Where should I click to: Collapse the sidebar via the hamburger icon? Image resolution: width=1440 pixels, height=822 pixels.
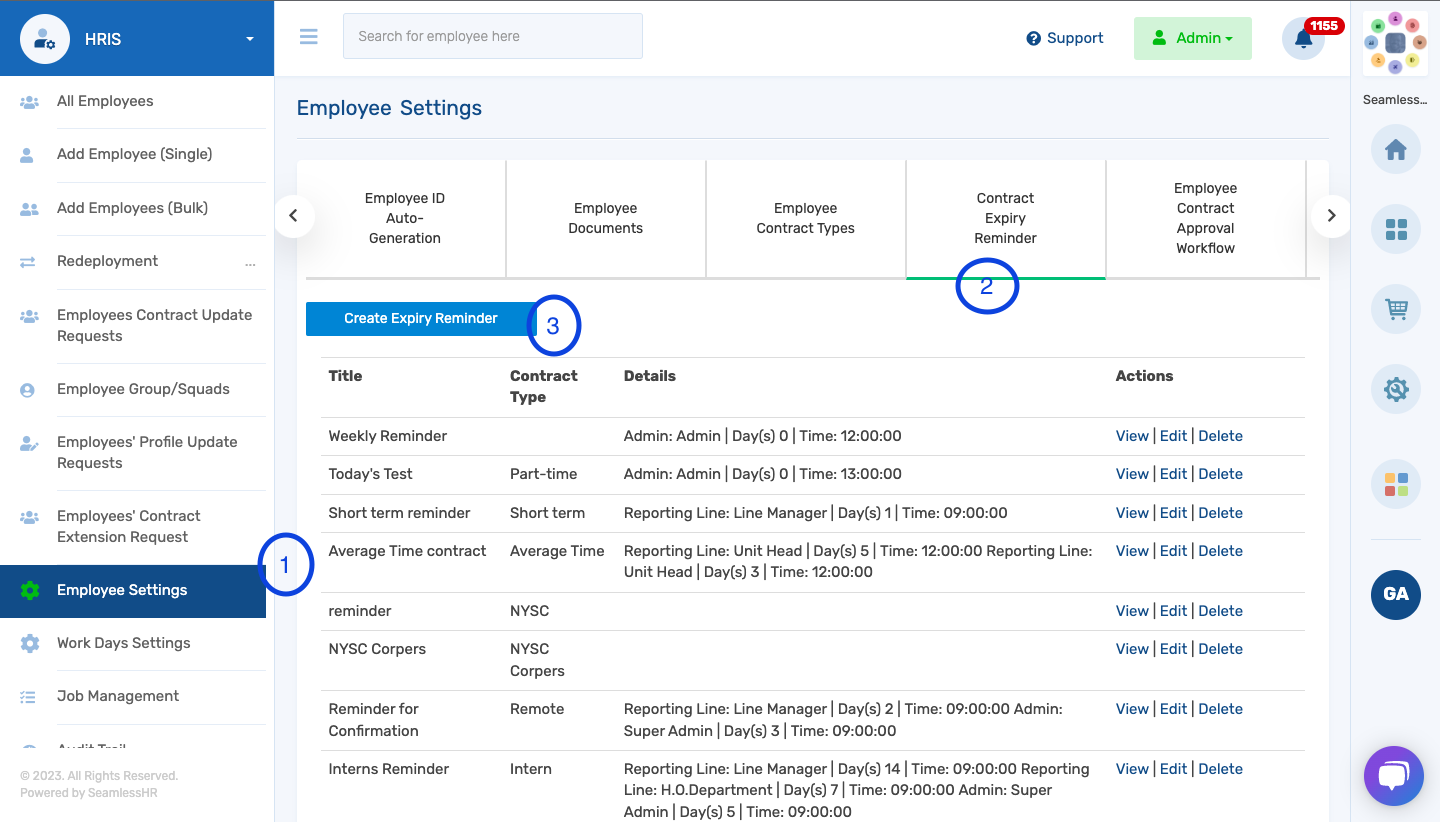308,36
